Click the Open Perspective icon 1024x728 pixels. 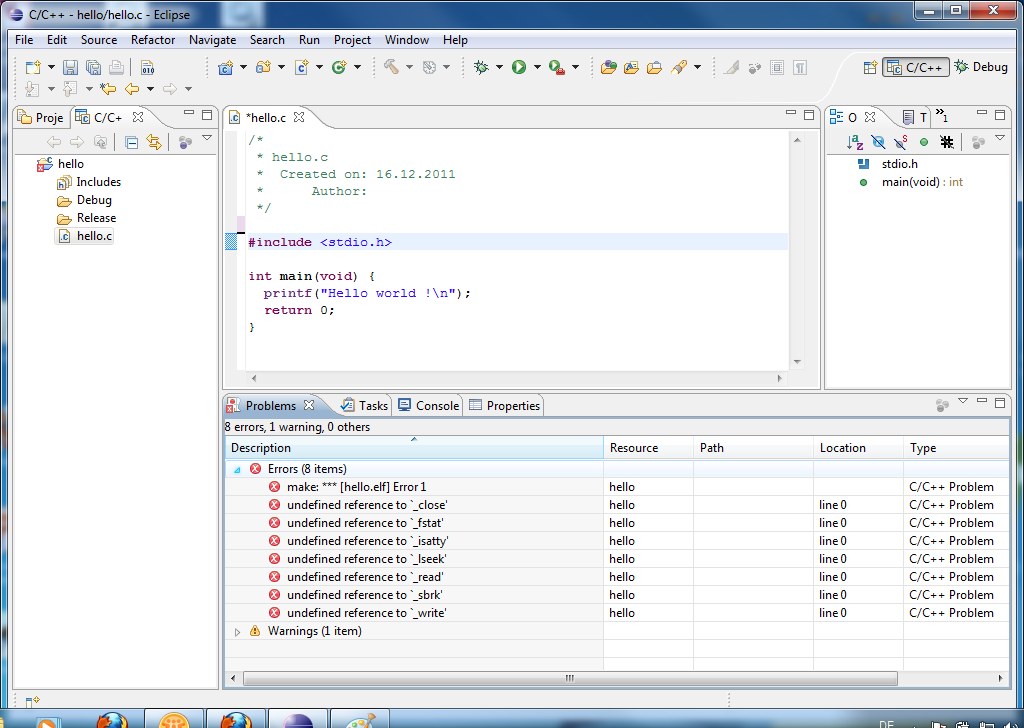pyautogui.click(x=870, y=67)
